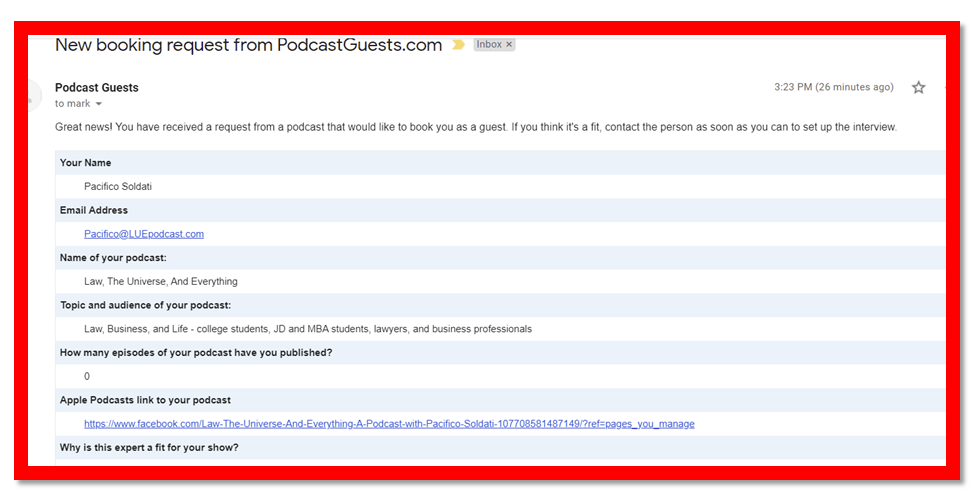Click the yellow importance marker beside subject

pos(458,45)
